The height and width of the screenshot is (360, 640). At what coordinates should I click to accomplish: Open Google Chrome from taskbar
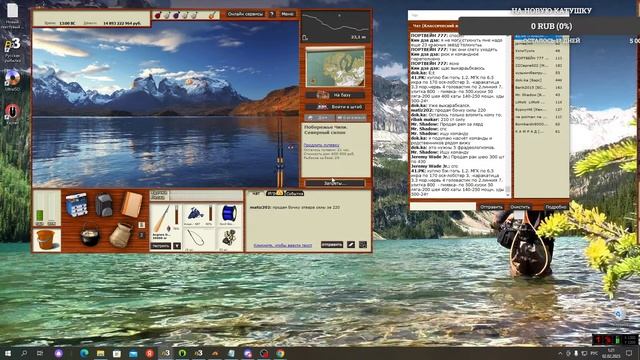[x=280, y=353]
